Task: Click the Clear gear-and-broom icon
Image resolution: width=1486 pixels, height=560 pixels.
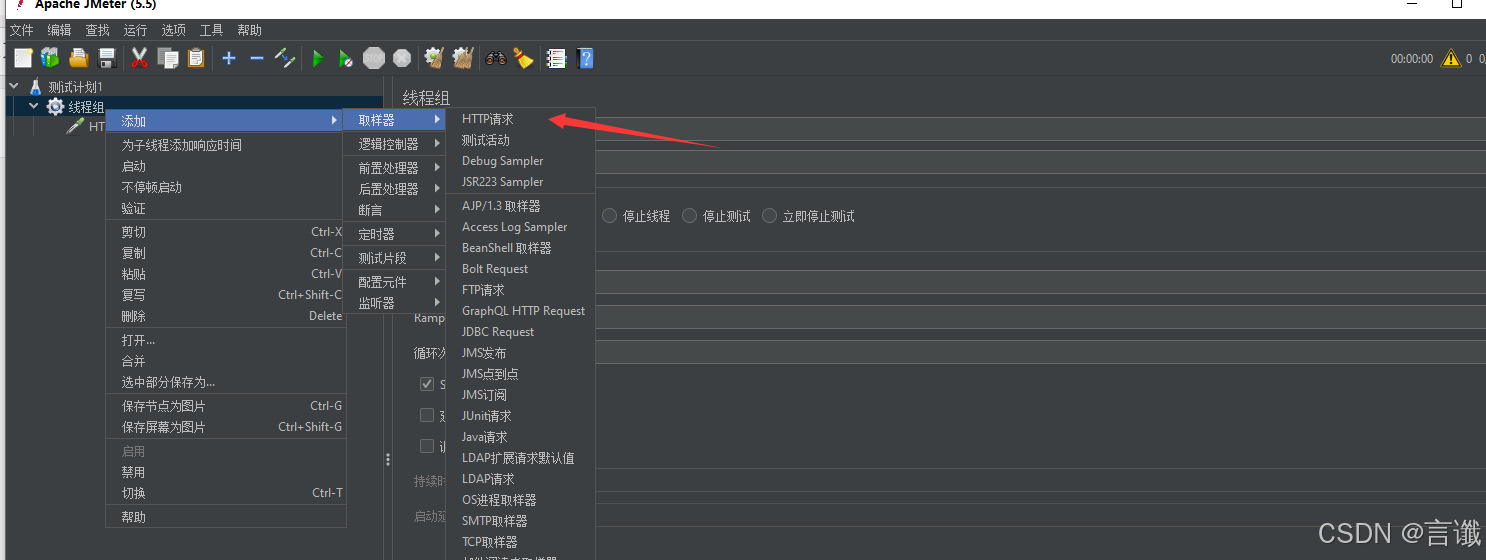Action: click(434, 58)
